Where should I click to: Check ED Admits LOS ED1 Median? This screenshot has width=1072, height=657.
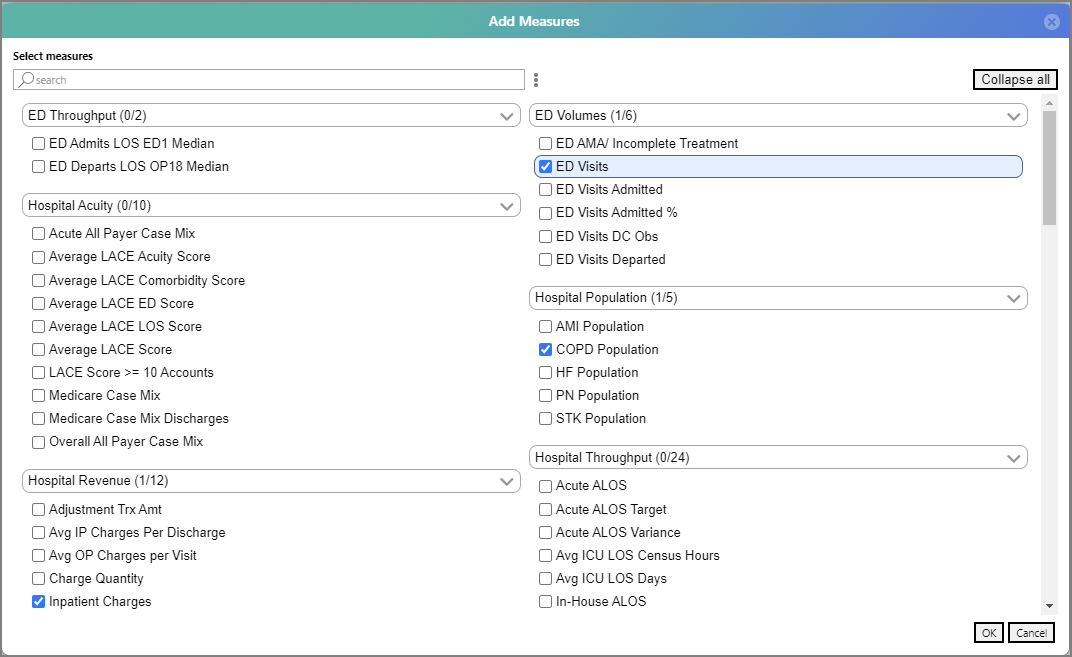pyautogui.click(x=39, y=144)
